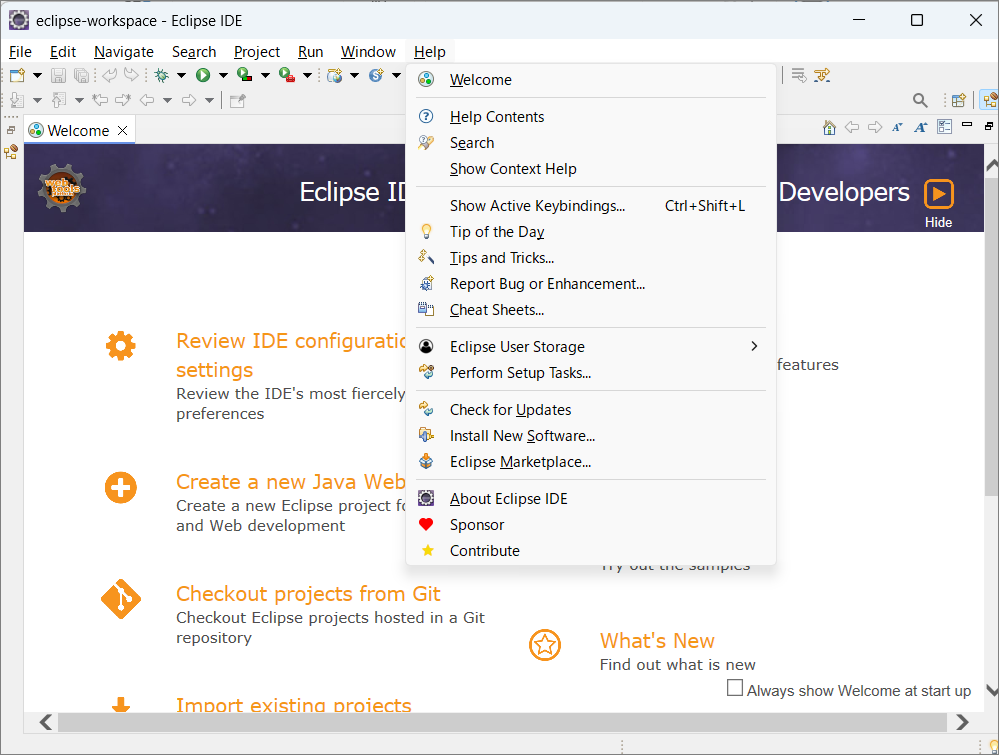
Task: Click the Reduce font size icon
Action: [897, 127]
